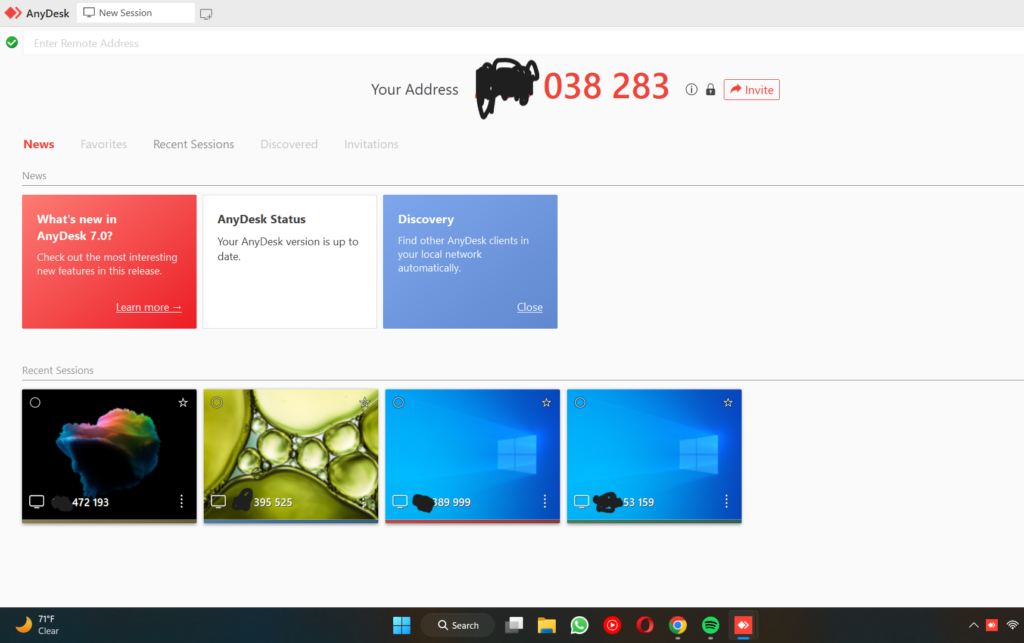Open Opera browser from taskbar
Screen dimensions: 1024x643
click(x=645, y=625)
